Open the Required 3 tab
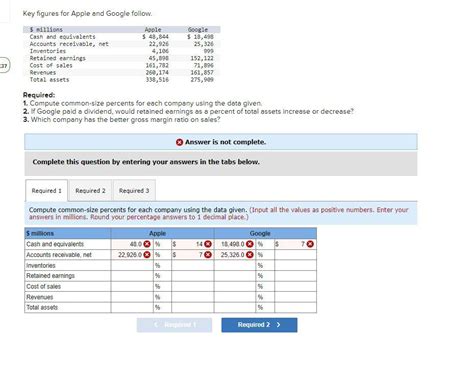 134,191
